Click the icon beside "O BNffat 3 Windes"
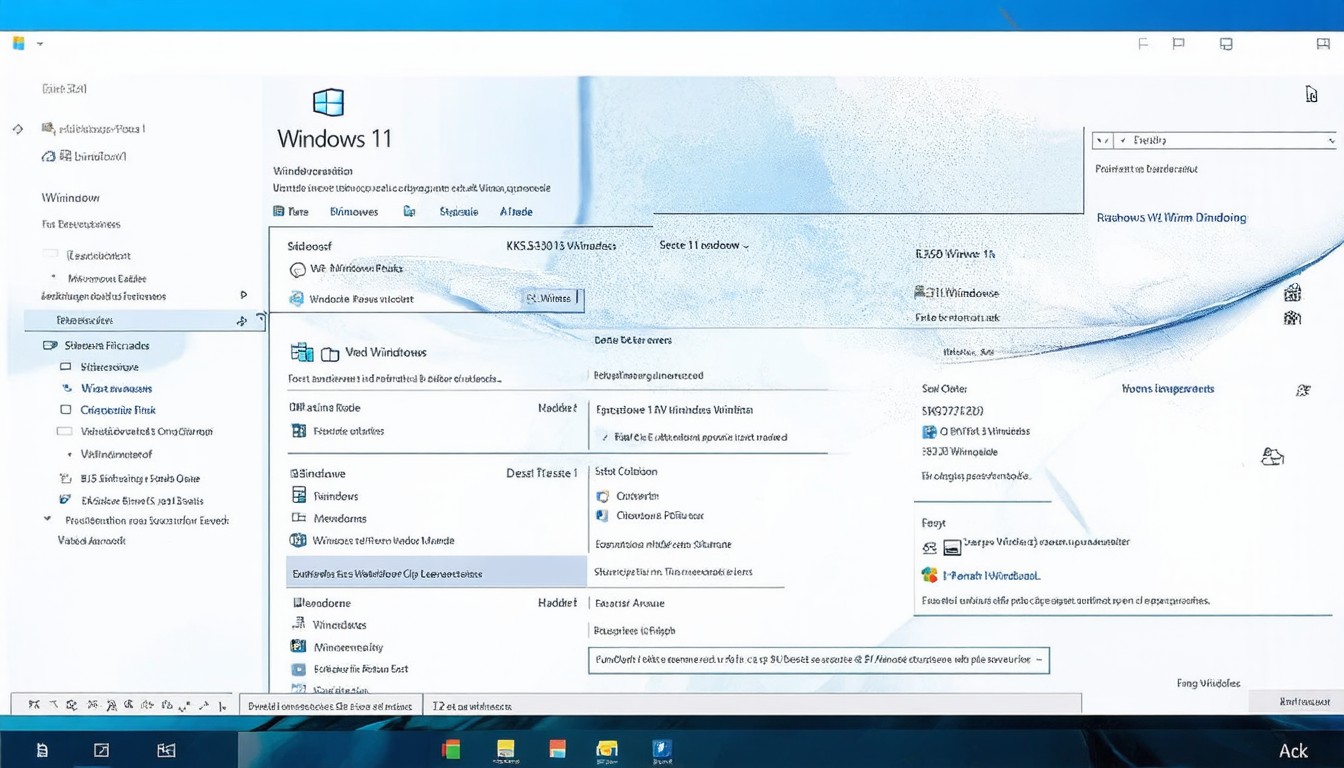 tap(930, 432)
